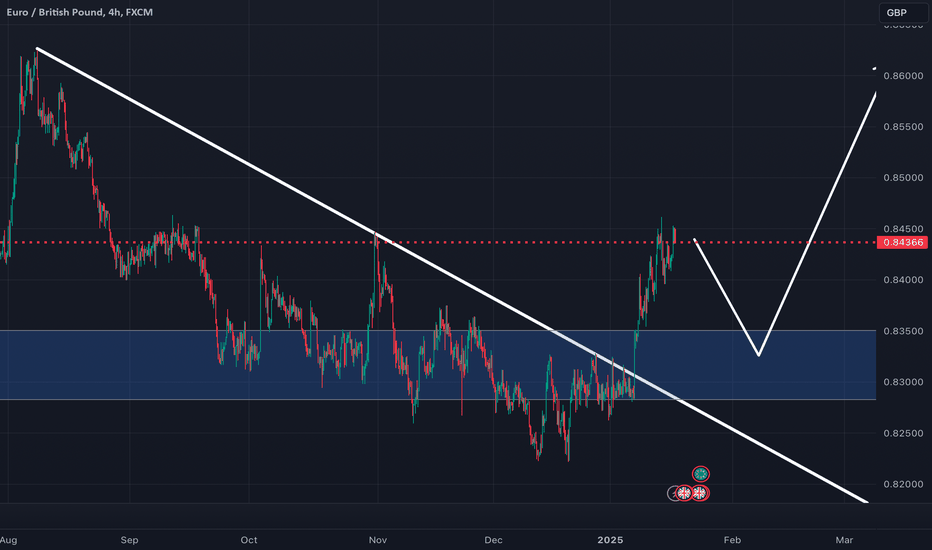The image size is (932, 550).
Task: Click the 0.83500 price axis label
Action: coord(903,331)
